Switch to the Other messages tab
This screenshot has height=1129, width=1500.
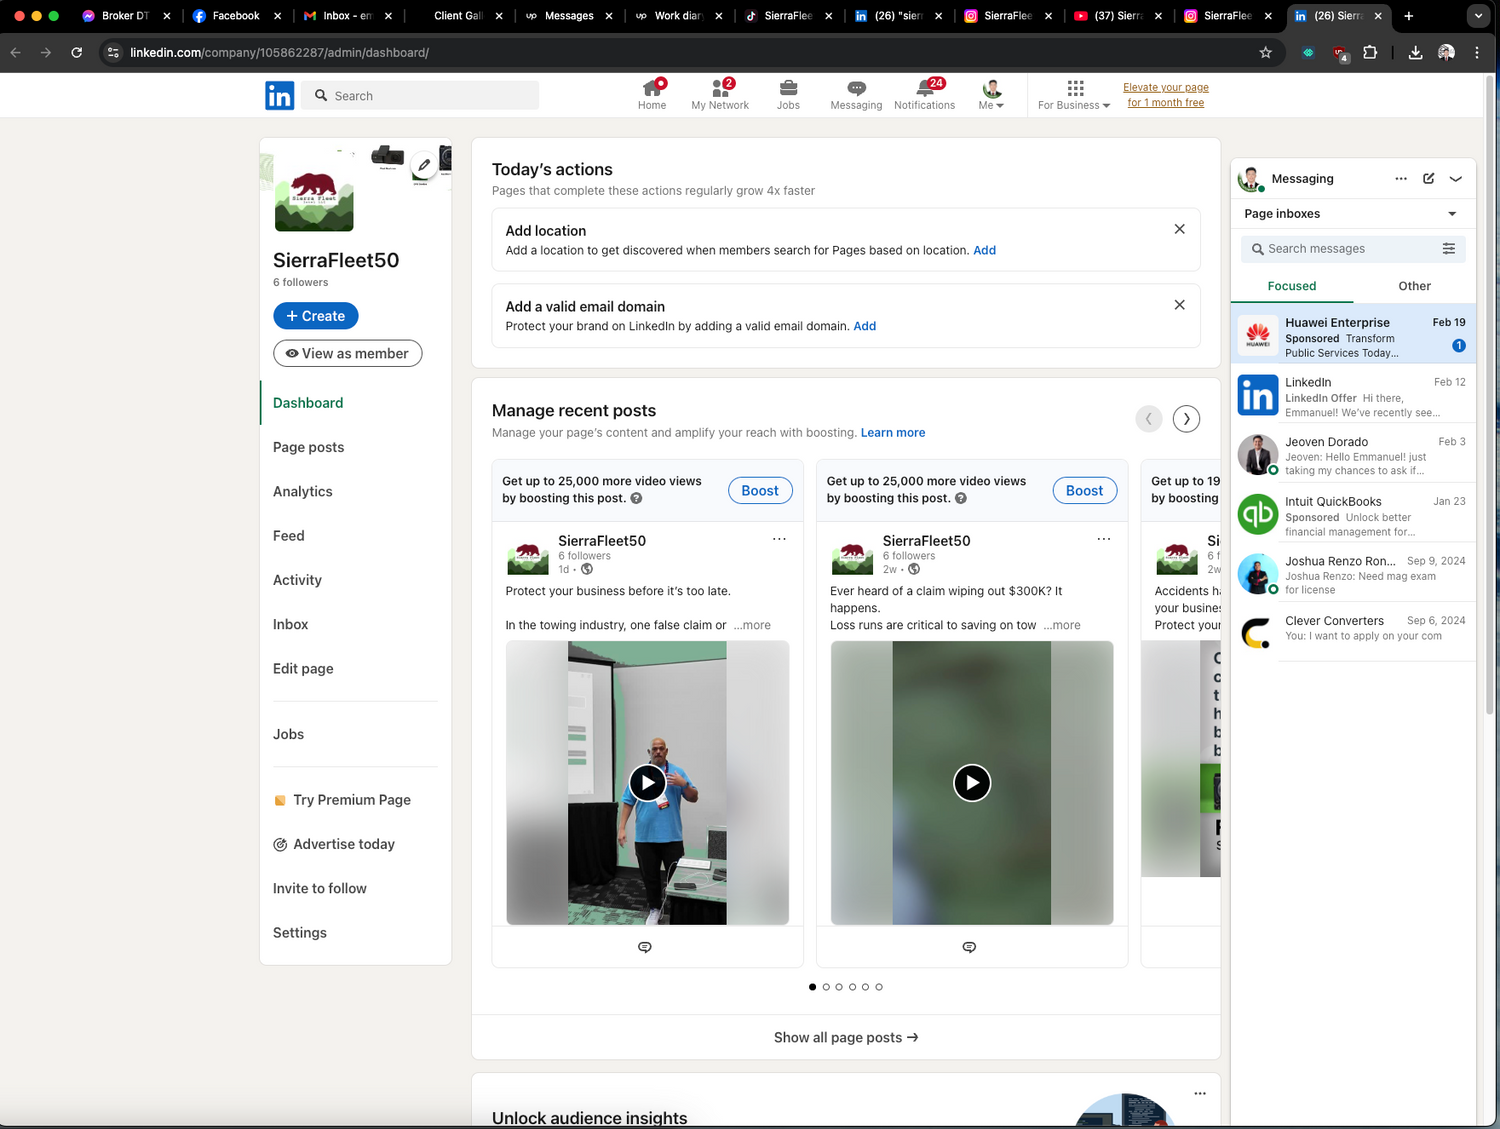coord(1415,286)
